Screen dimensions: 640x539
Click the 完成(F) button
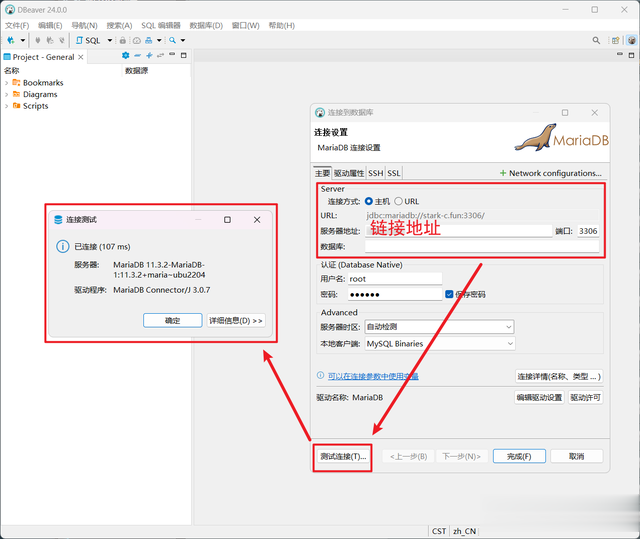[x=519, y=456]
